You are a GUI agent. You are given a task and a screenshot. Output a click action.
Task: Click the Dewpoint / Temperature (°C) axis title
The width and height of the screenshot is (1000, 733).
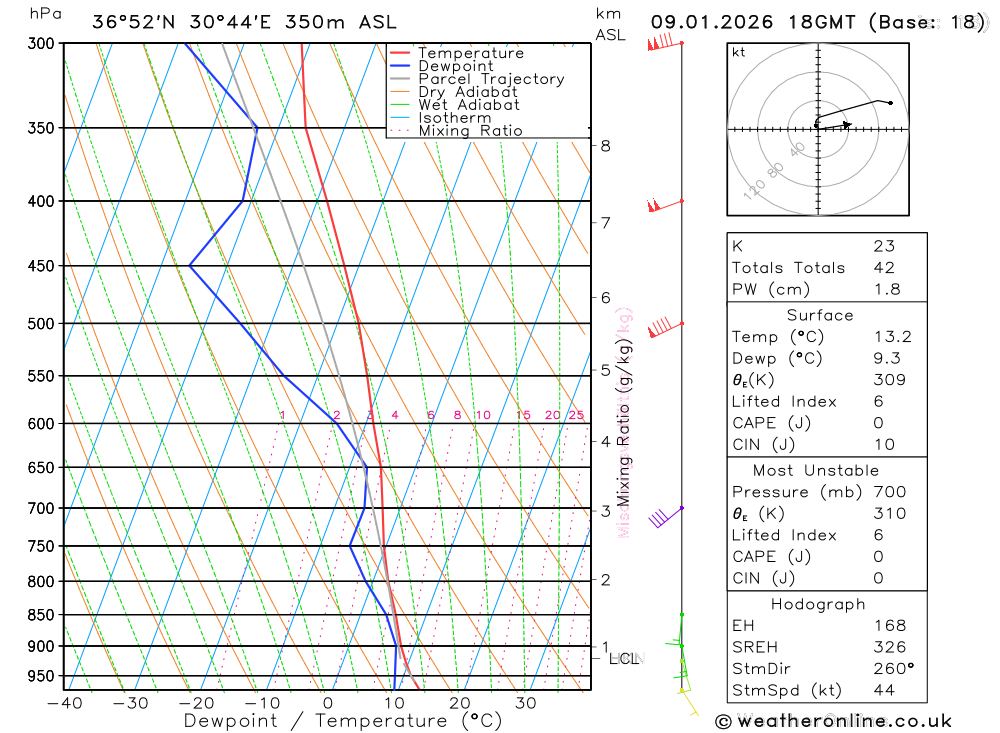click(342, 721)
